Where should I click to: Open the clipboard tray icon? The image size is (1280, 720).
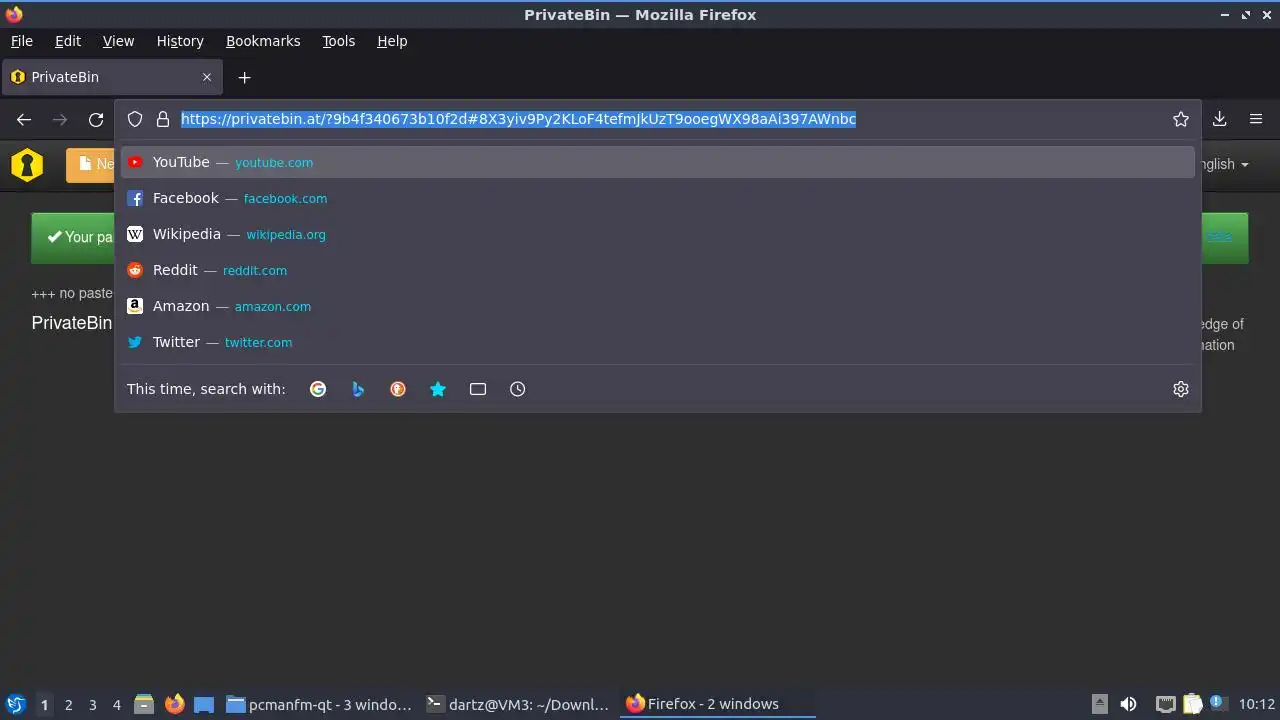1193,704
